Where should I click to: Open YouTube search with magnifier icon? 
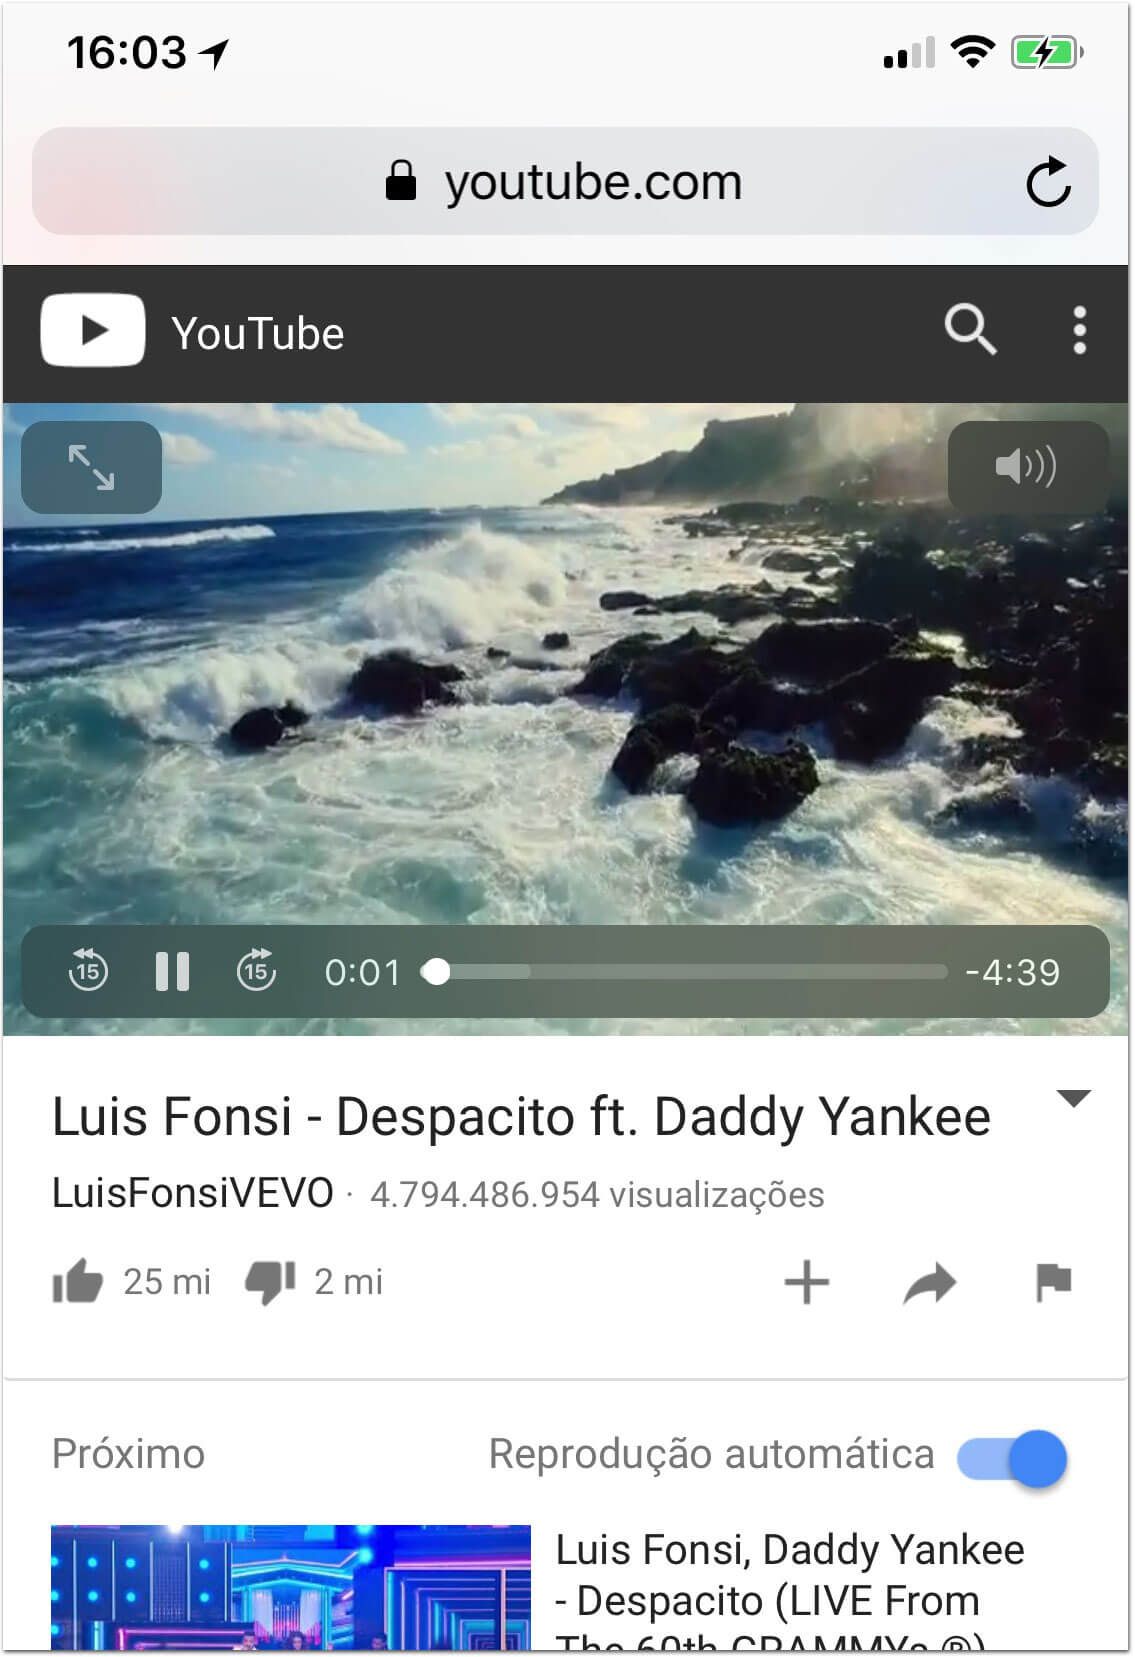pyautogui.click(x=970, y=330)
